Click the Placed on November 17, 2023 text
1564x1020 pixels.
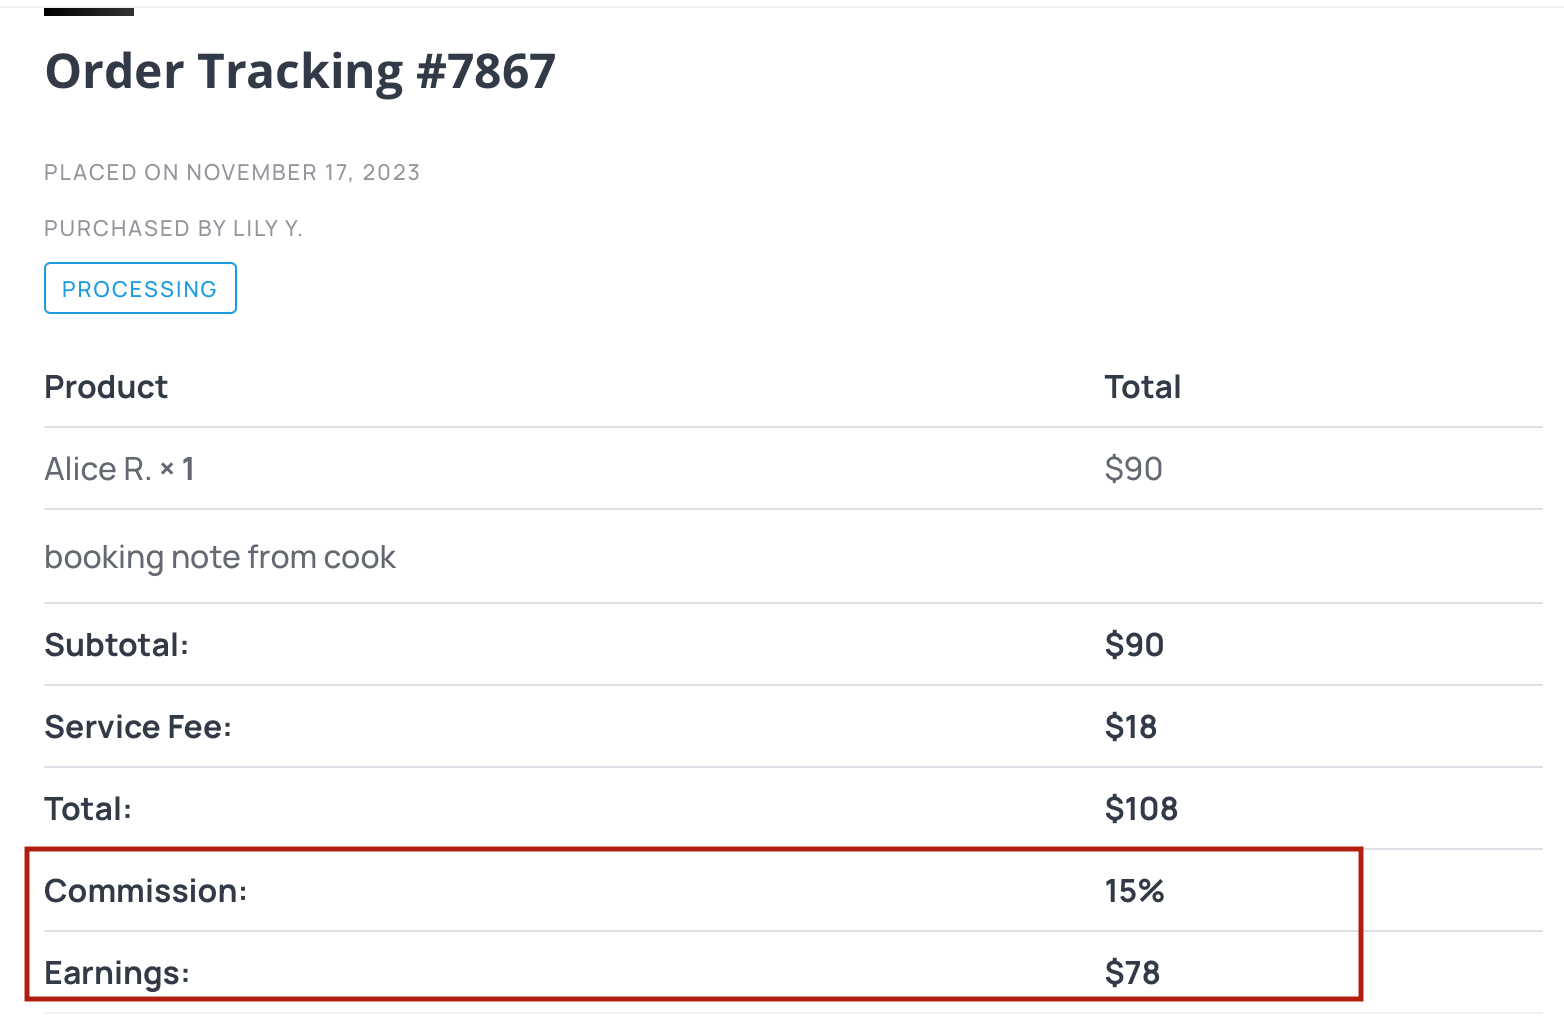point(232,173)
